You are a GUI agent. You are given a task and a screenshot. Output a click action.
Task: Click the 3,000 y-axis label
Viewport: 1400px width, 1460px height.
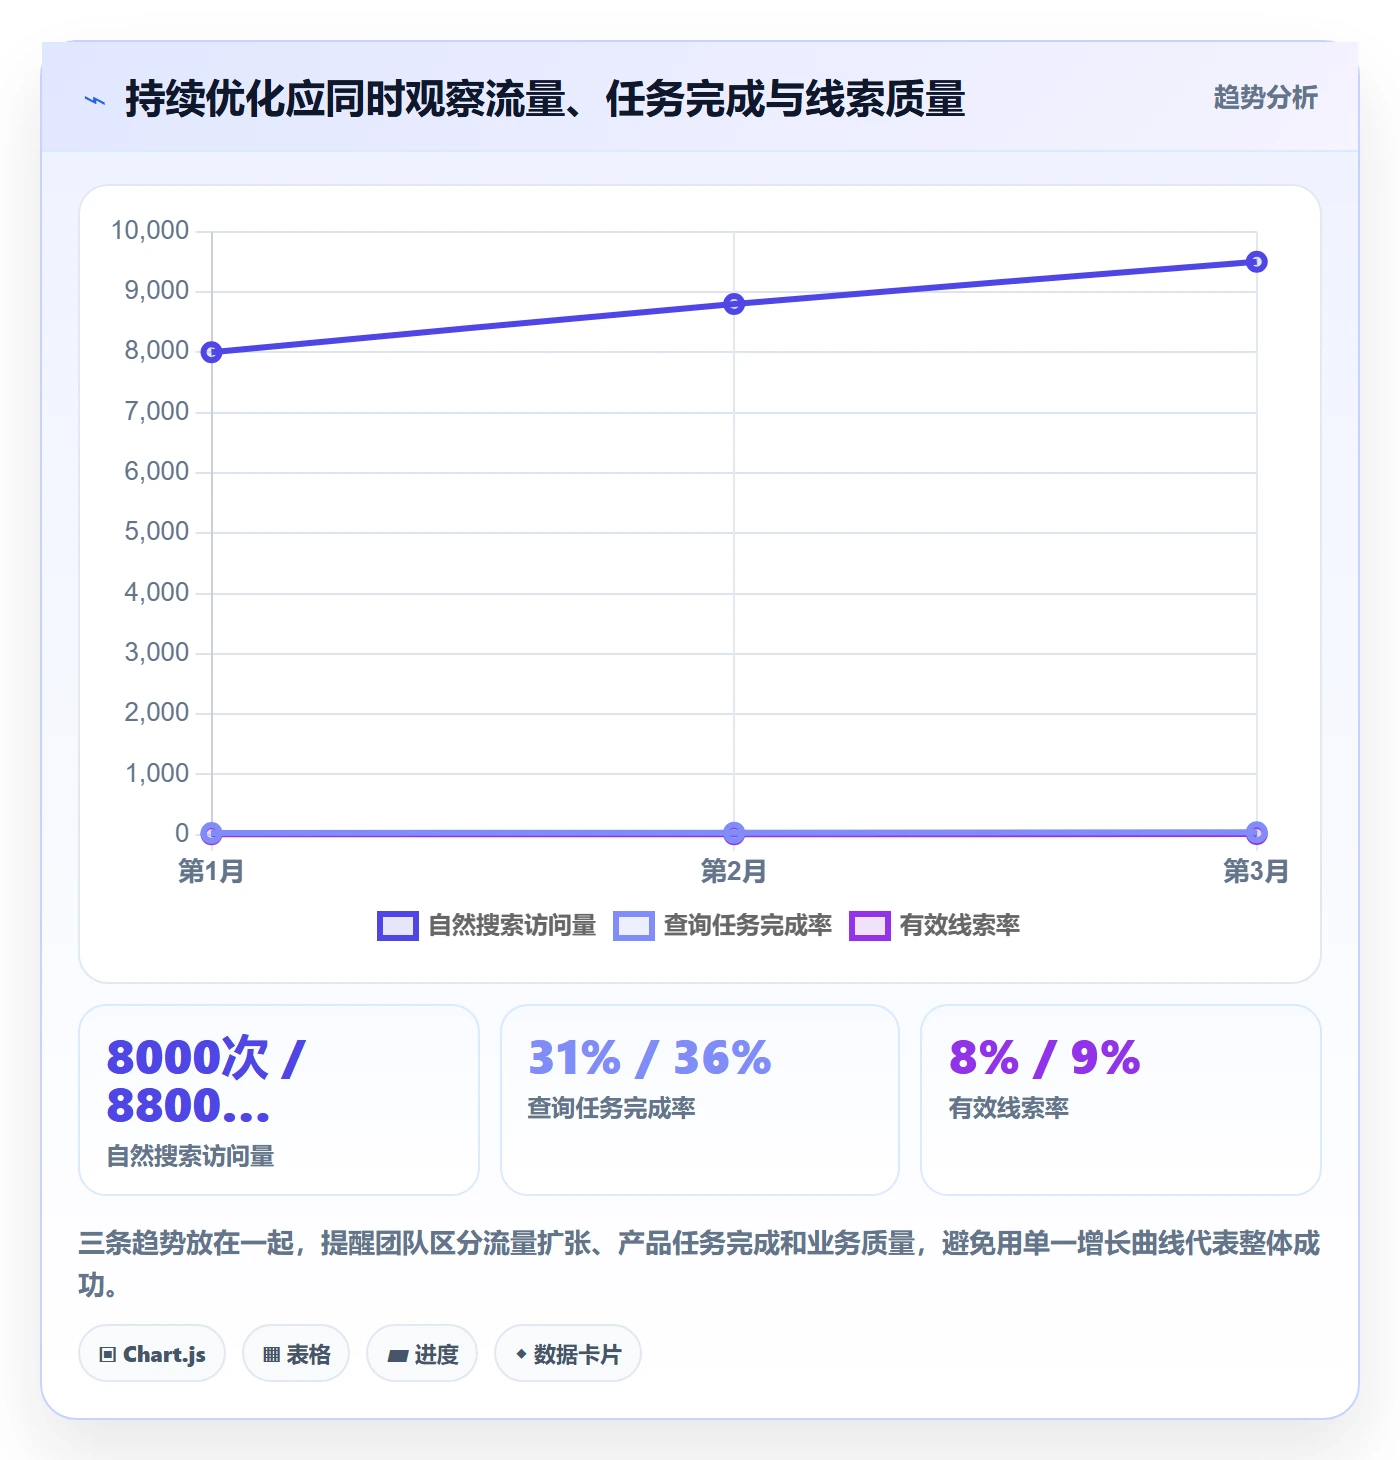tap(157, 653)
